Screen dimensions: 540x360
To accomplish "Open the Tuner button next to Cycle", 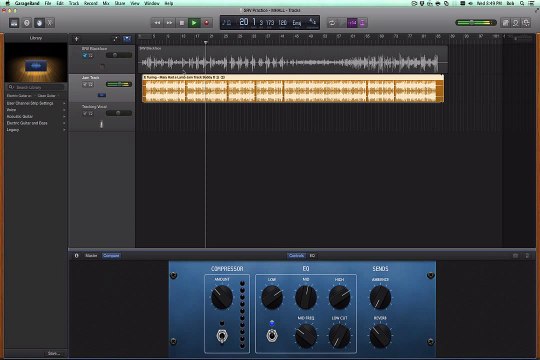I will 342,23.
